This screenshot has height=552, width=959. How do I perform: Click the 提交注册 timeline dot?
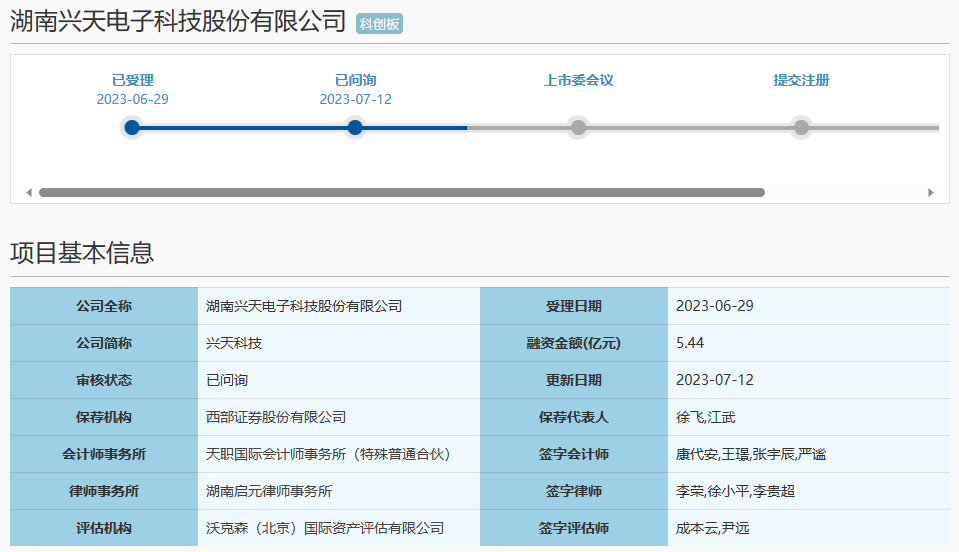point(801,128)
